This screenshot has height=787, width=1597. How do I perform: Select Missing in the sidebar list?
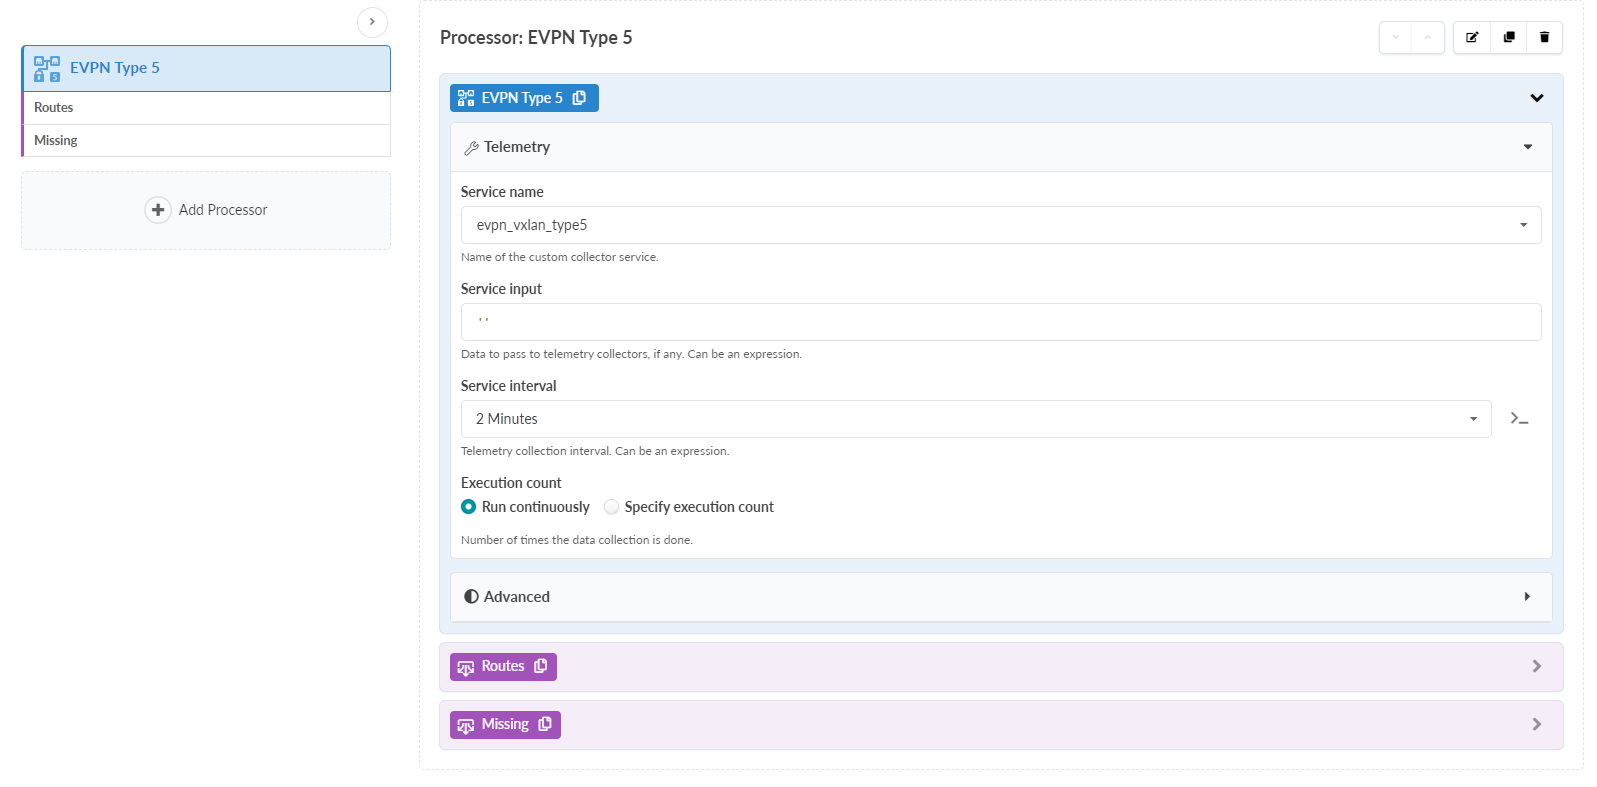206,141
